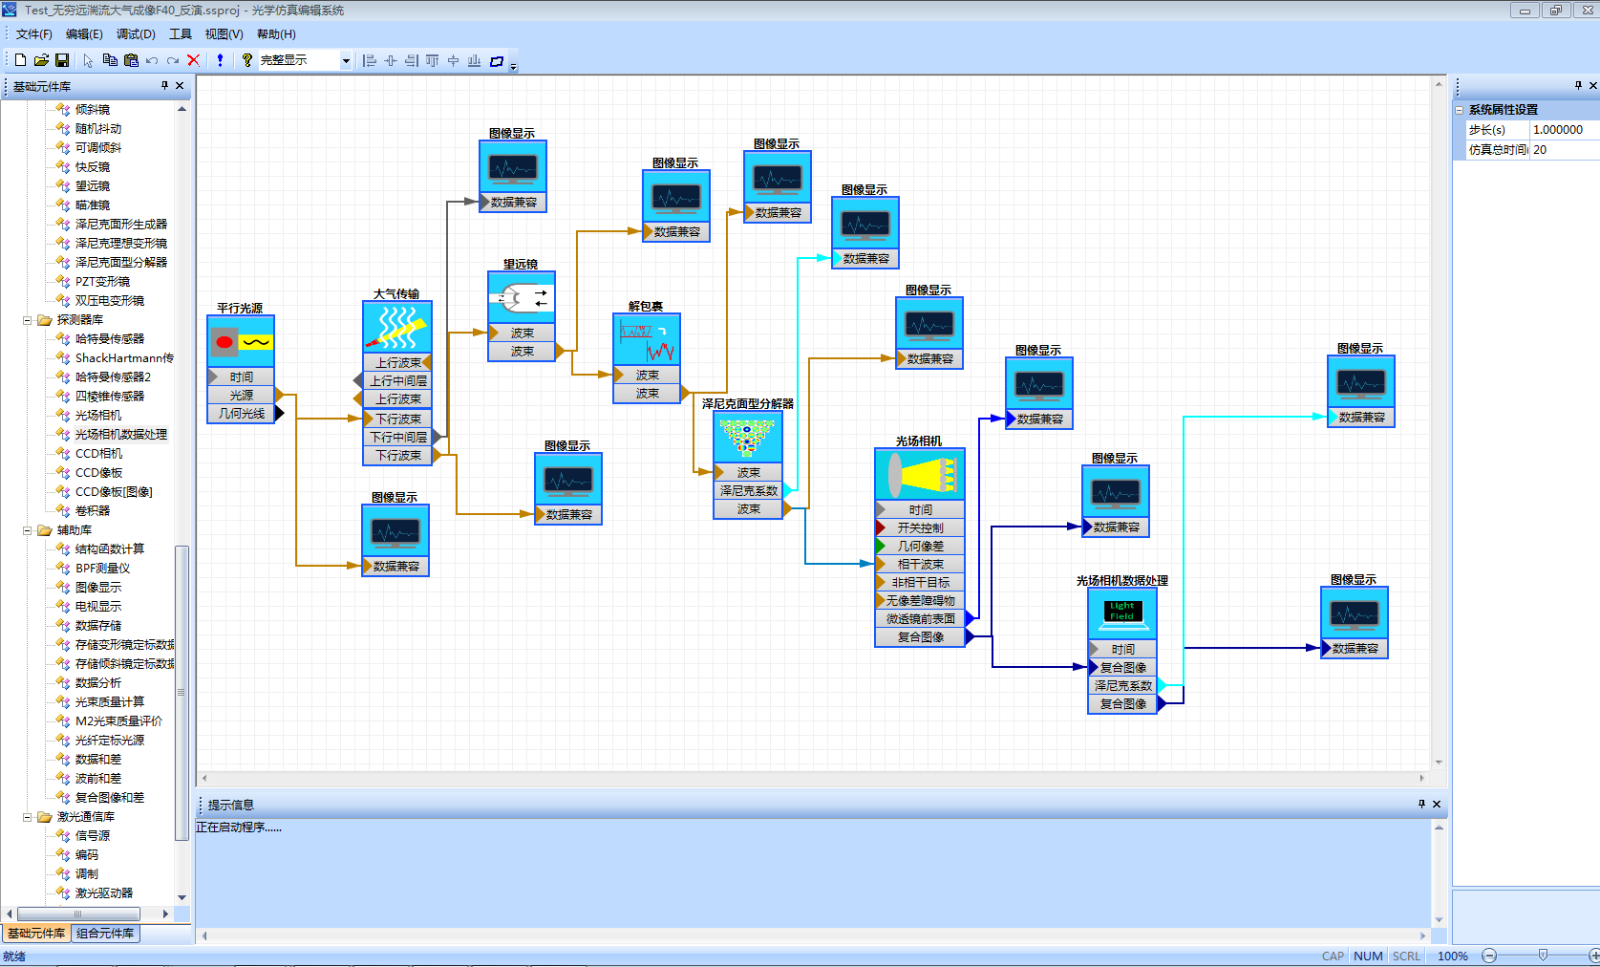The height and width of the screenshot is (967, 1600).
Task: Click the blue make-same-size icon
Action: pos(496,61)
